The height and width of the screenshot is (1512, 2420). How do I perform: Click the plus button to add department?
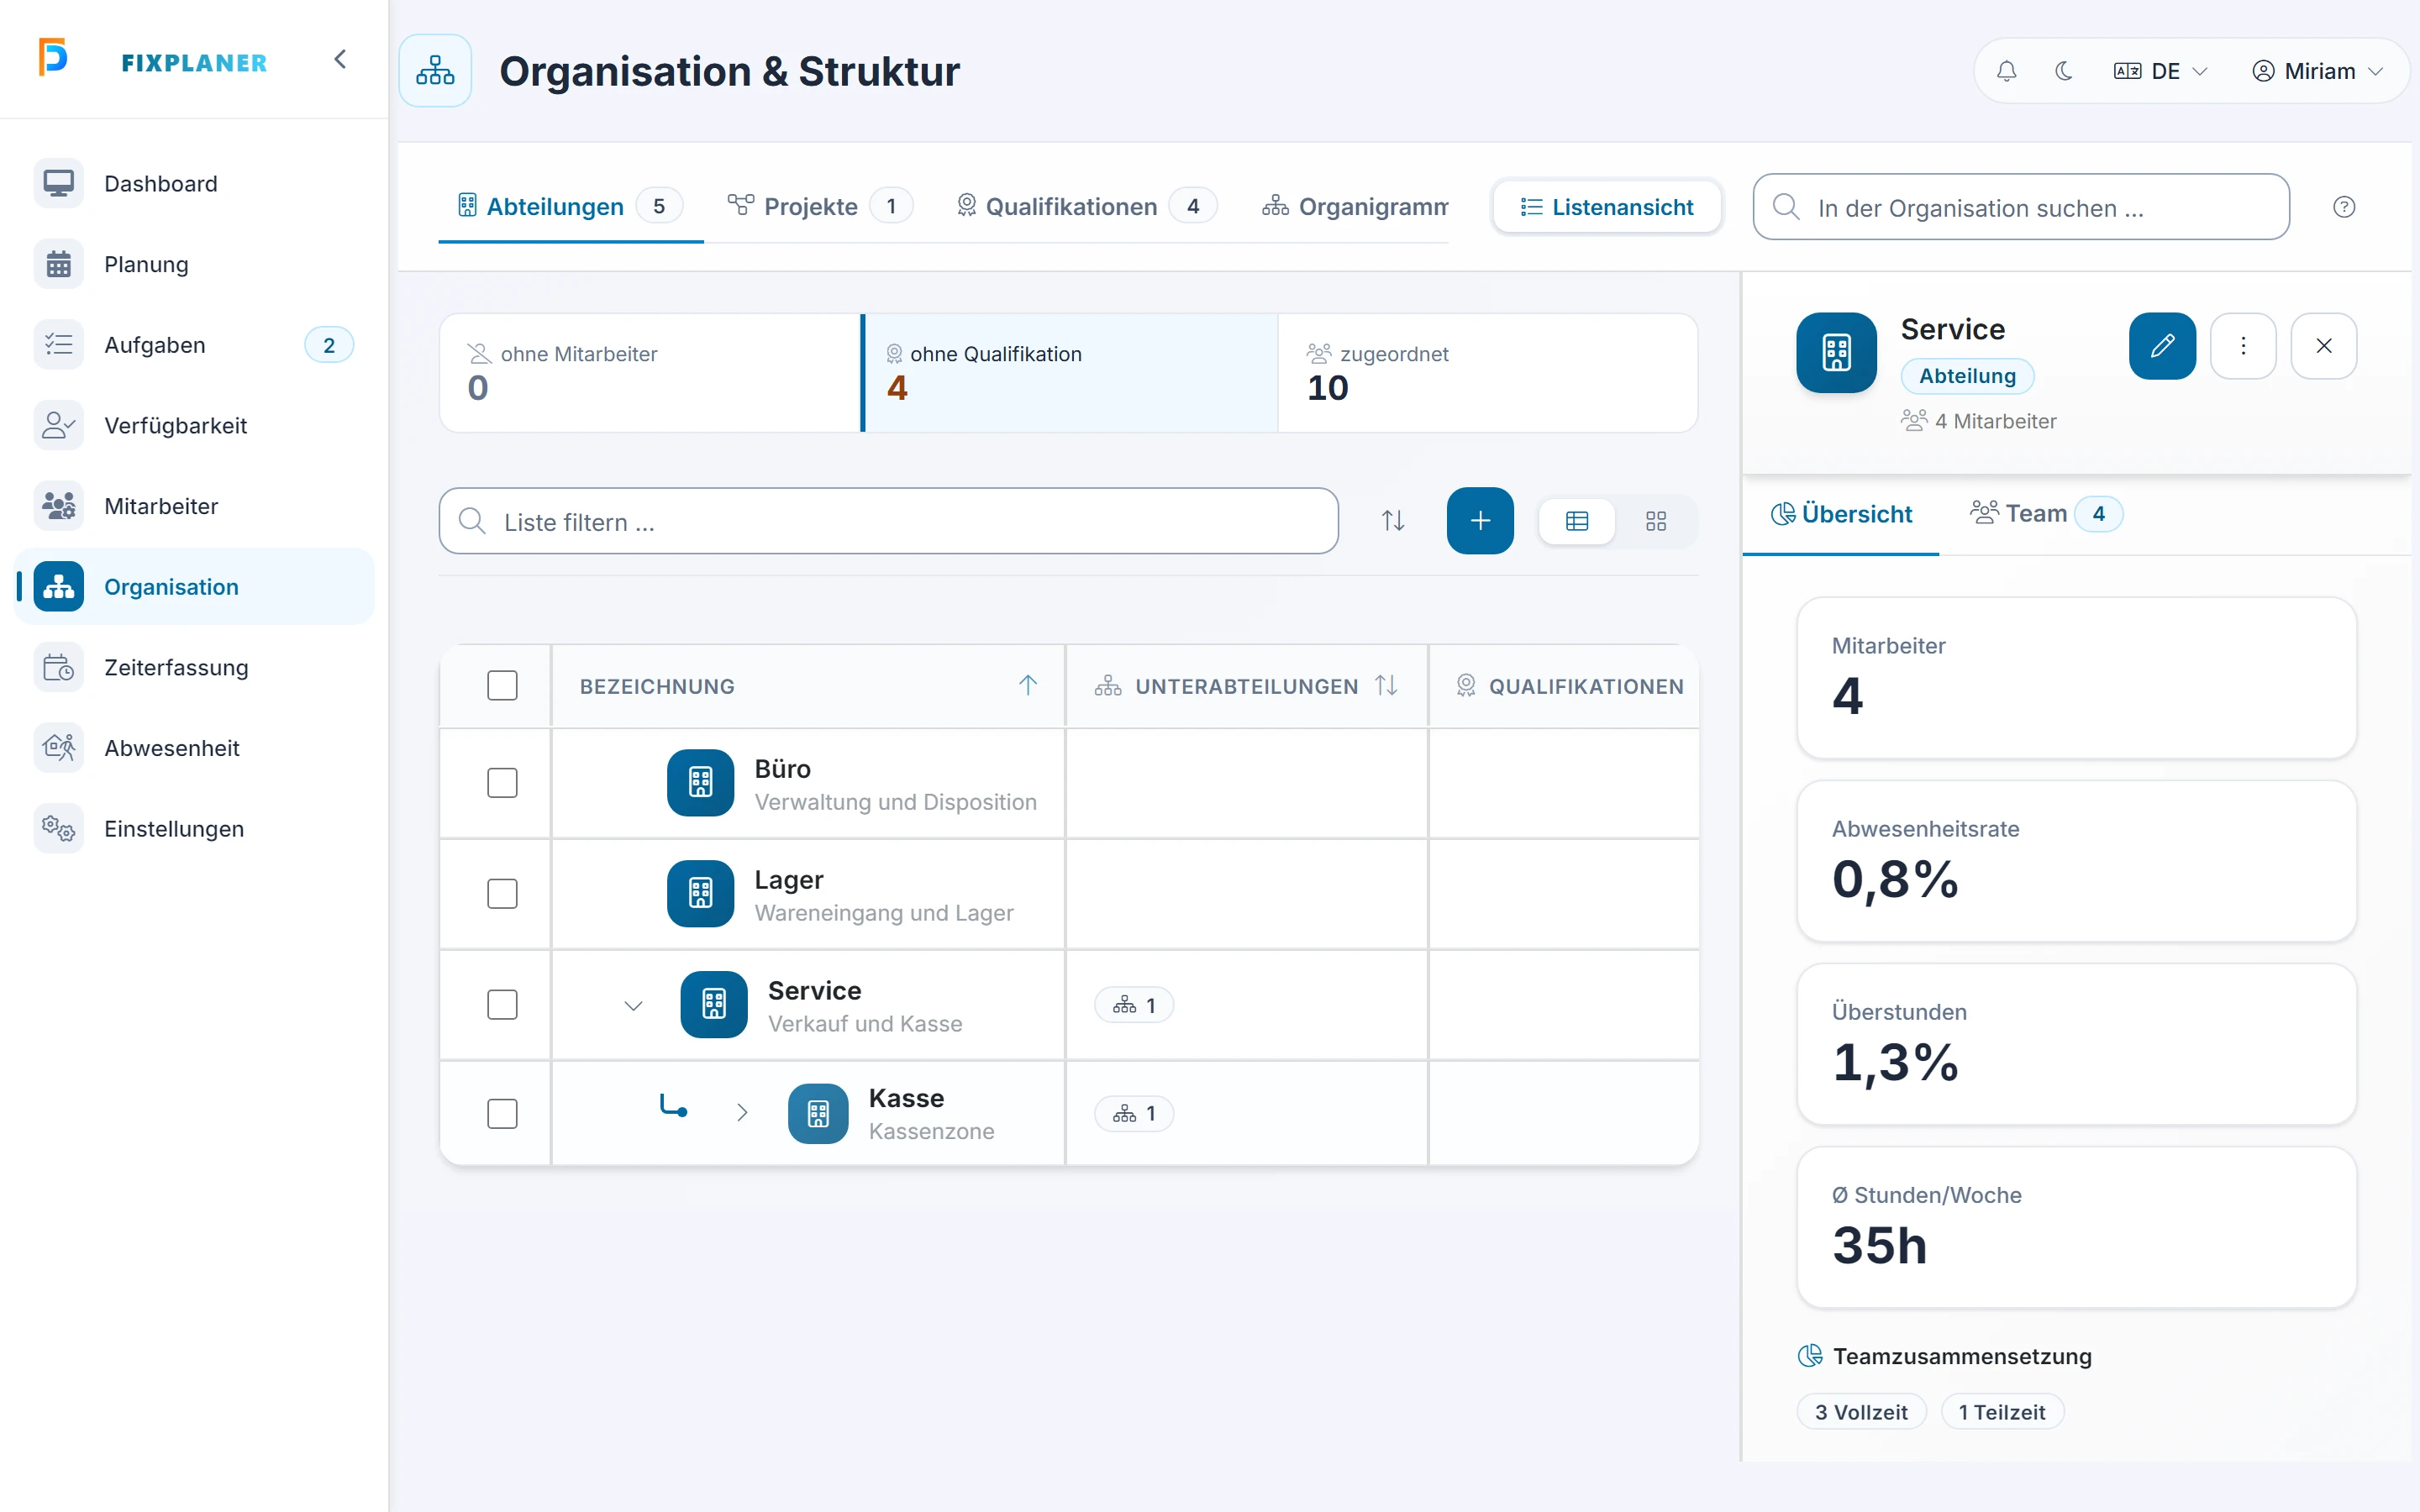(1480, 521)
